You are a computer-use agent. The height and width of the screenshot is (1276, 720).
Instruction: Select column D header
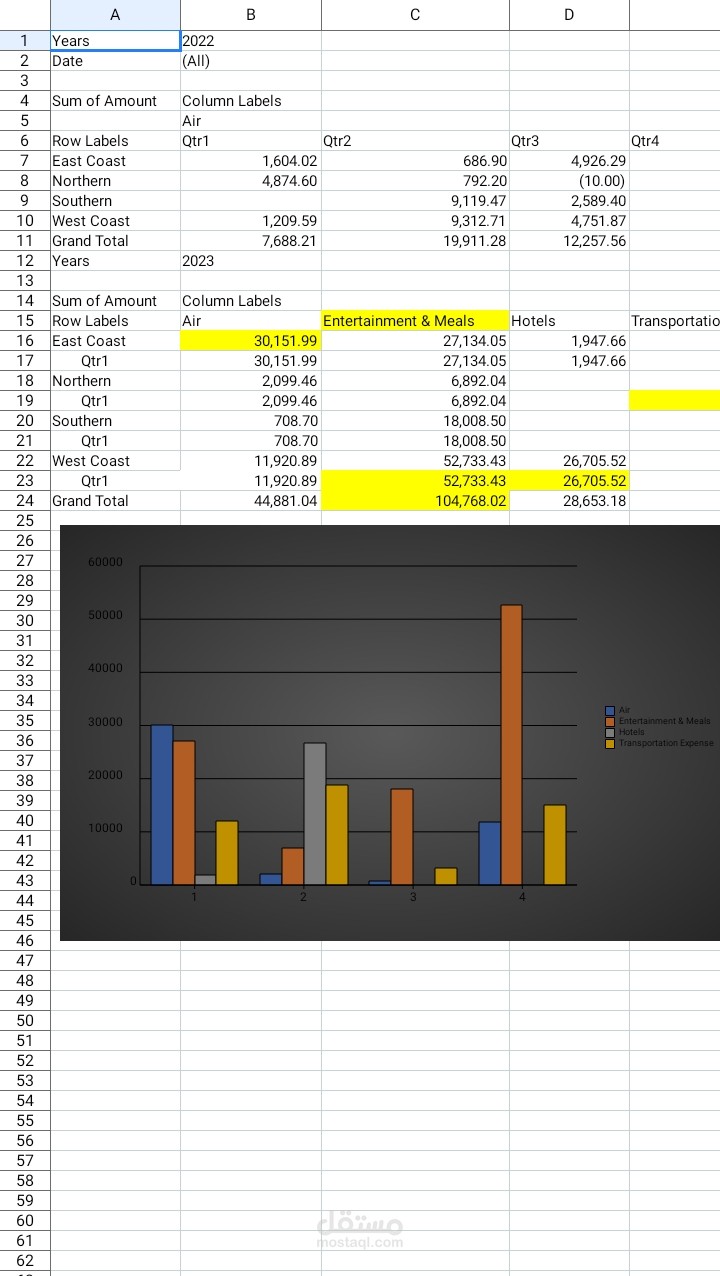point(569,14)
